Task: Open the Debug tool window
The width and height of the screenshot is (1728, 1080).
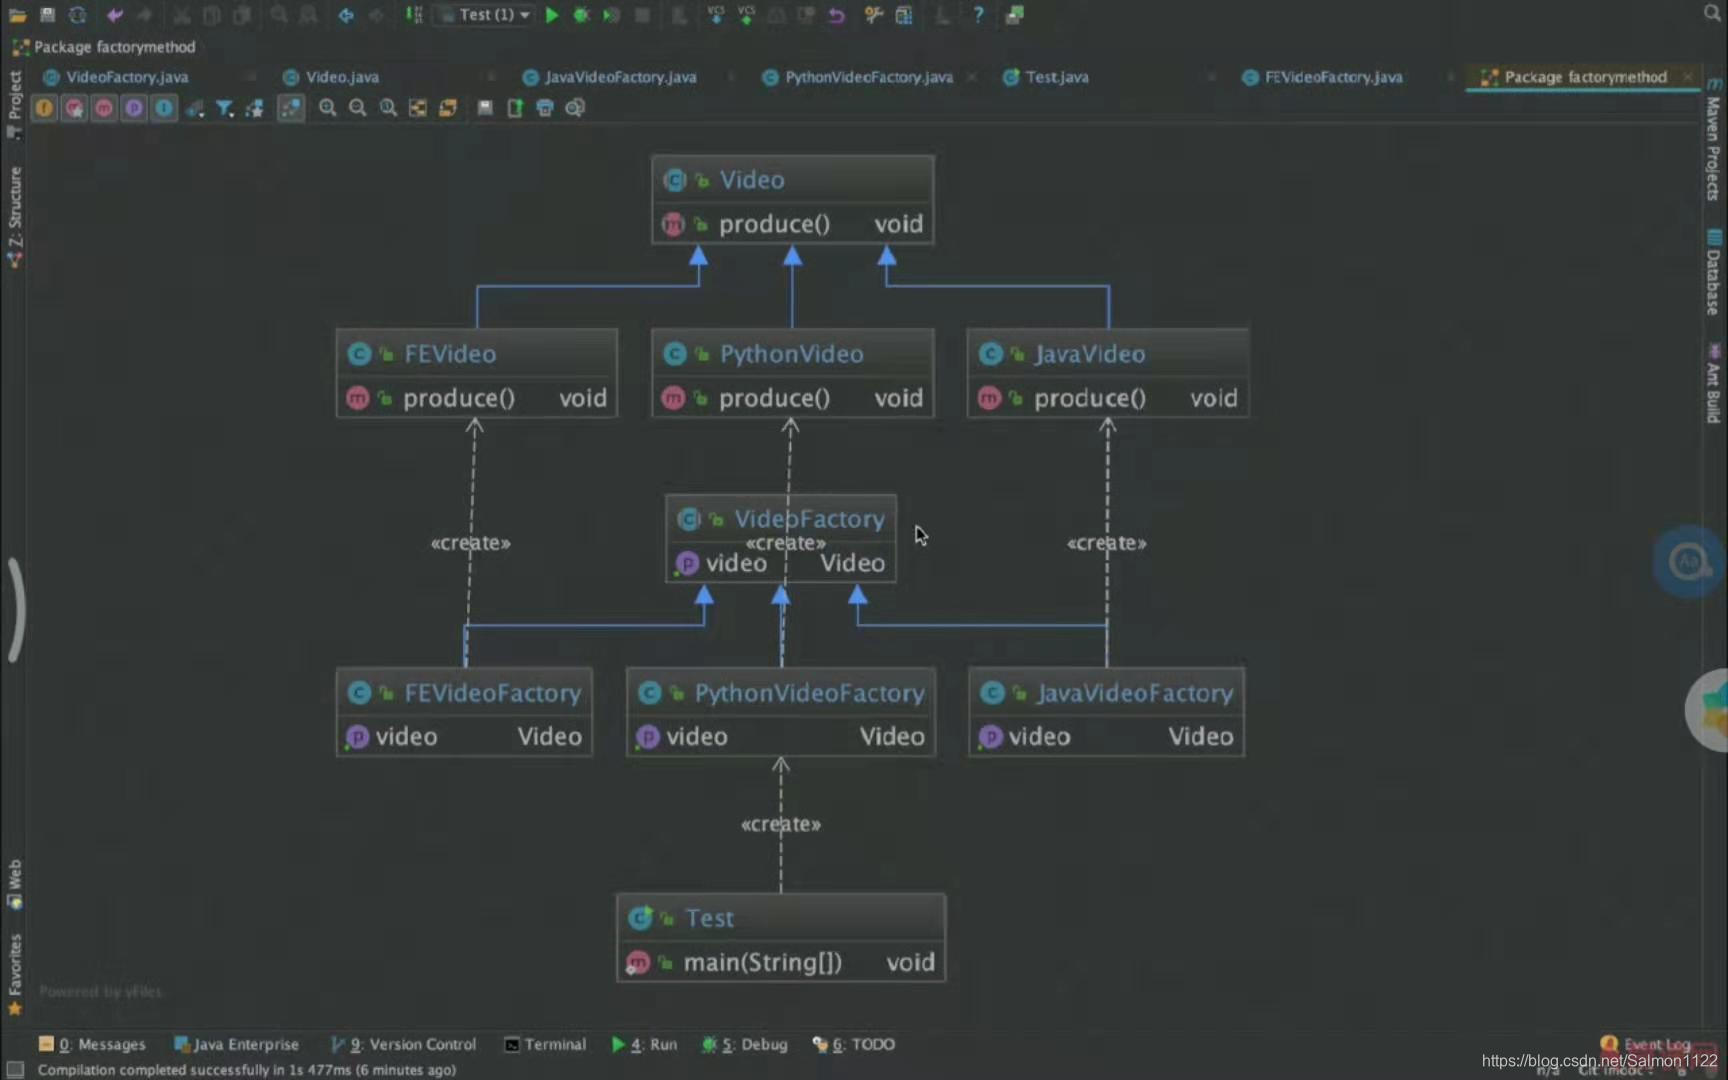Action: click(745, 1044)
